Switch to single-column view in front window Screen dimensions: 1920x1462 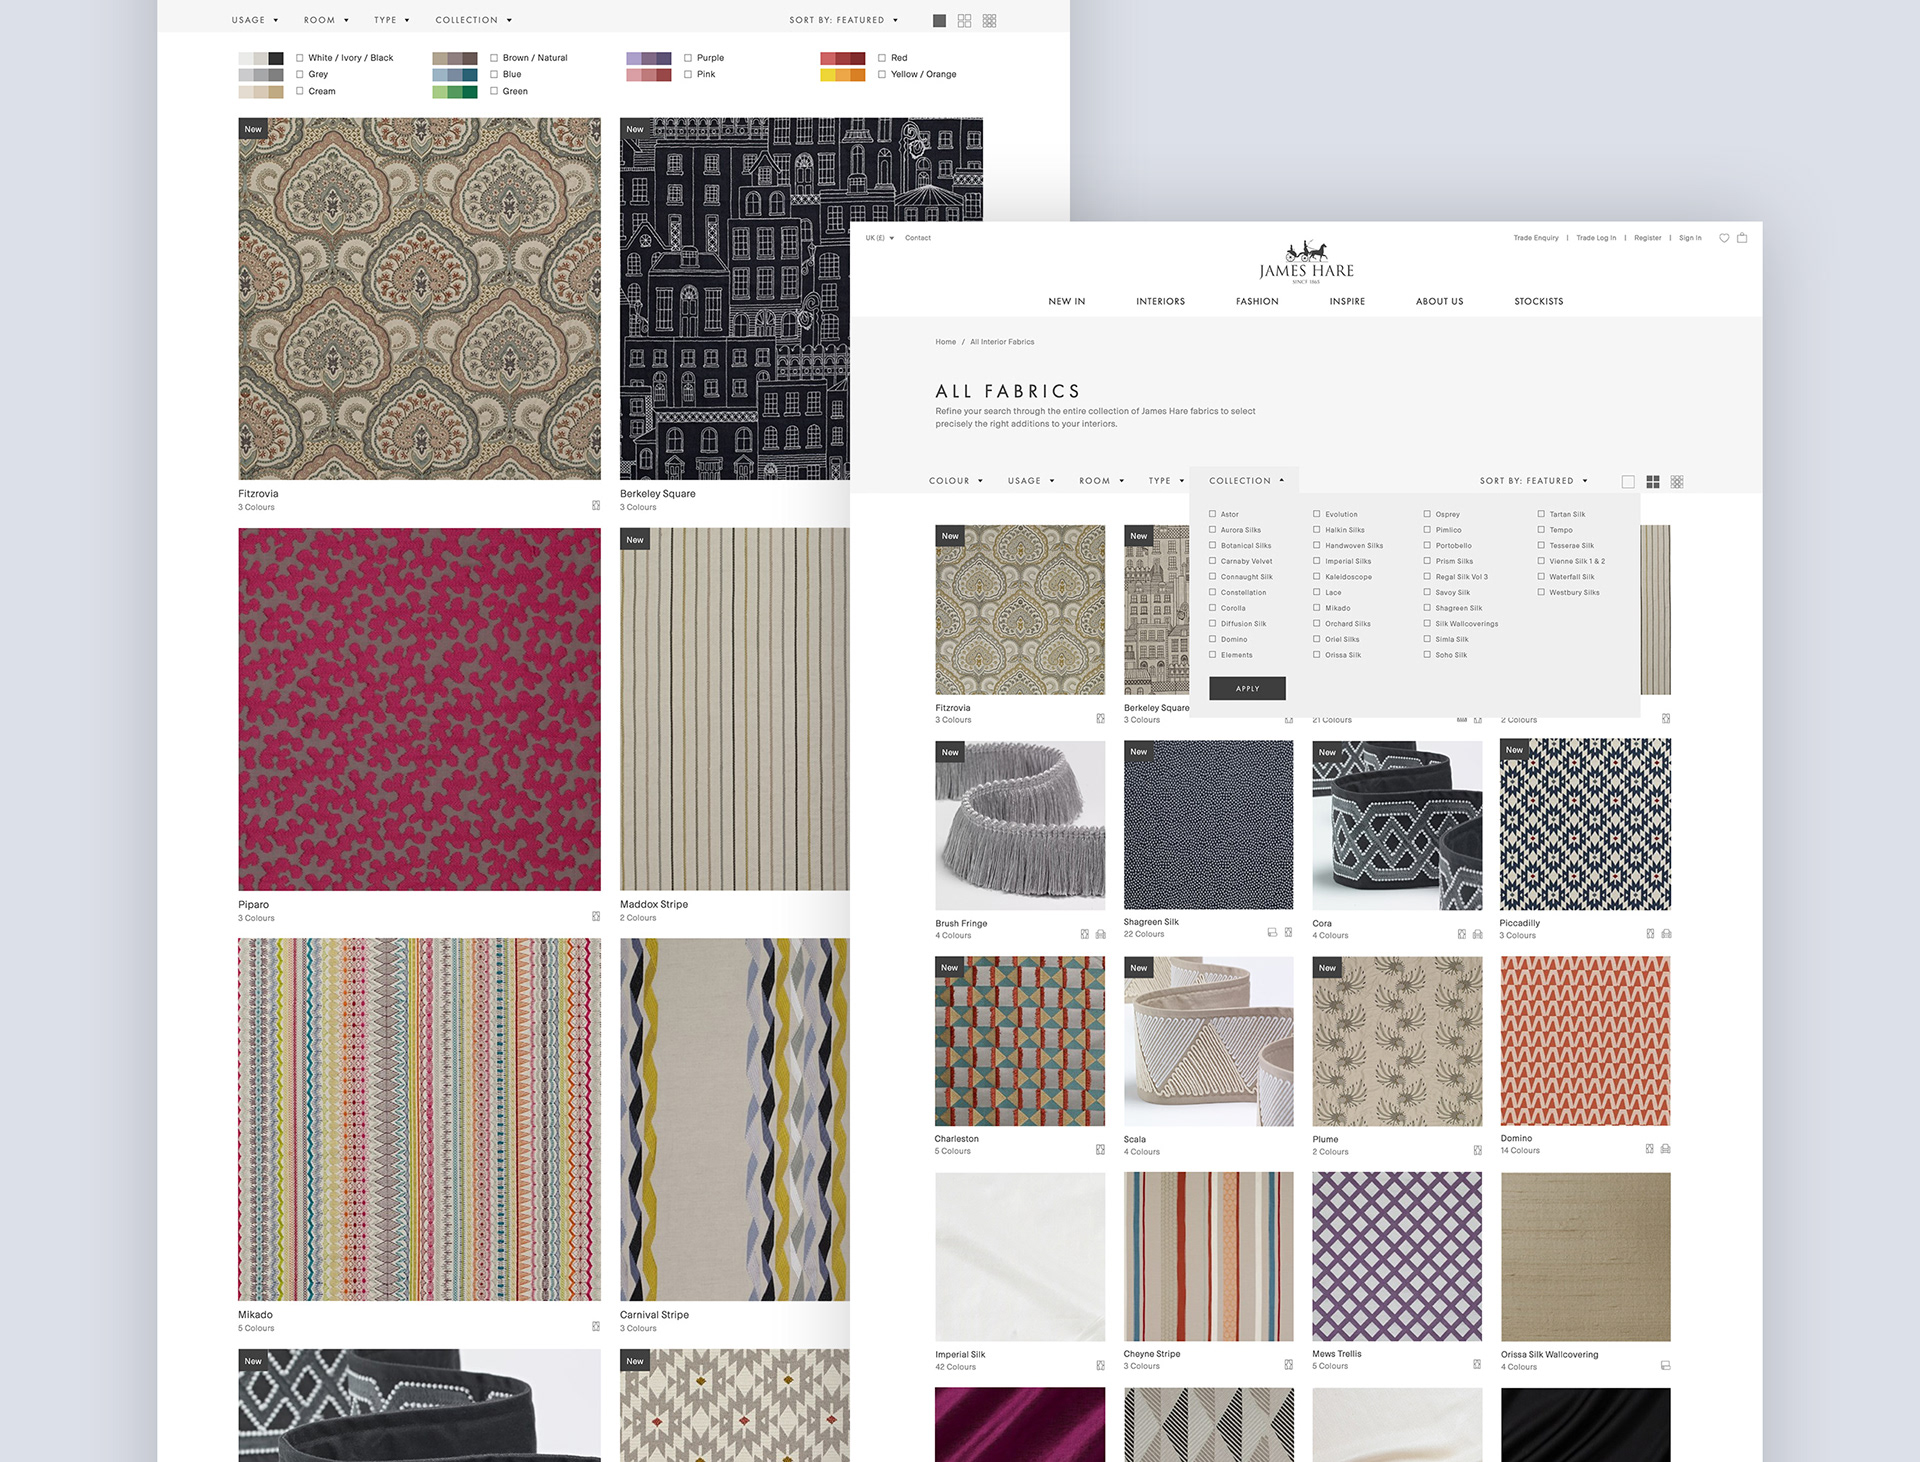point(1628,481)
